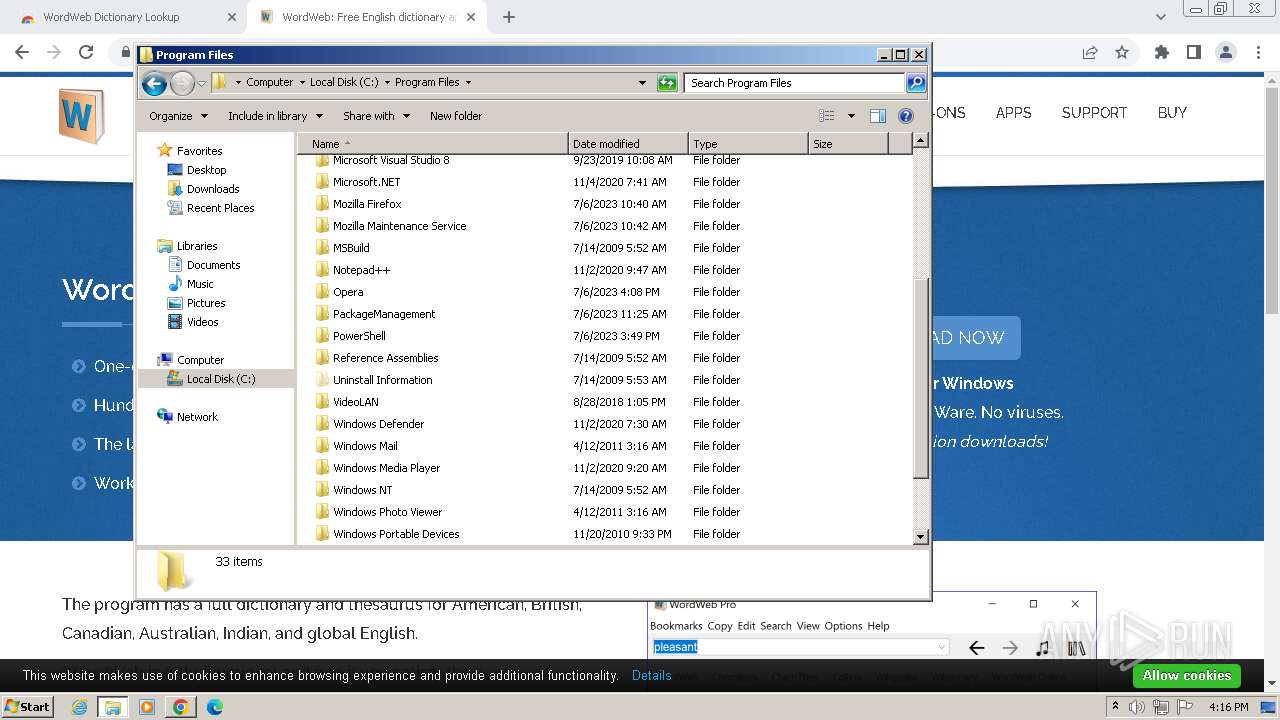1280x720 pixels.
Task: Select Network in navigation pane
Action: [197, 417]
